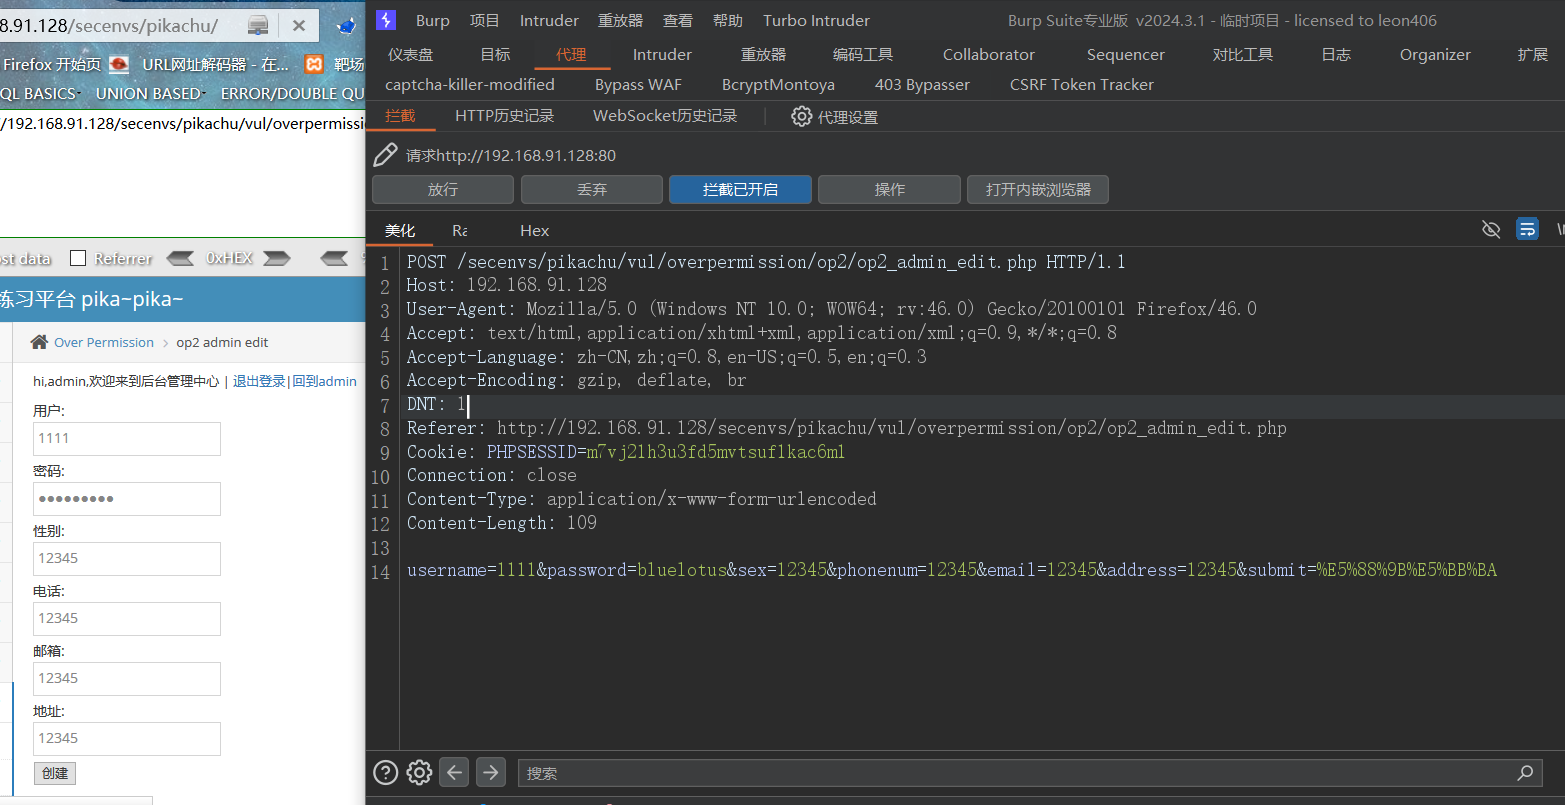Click 创建 button on Pikachu form

coord(55,773)
